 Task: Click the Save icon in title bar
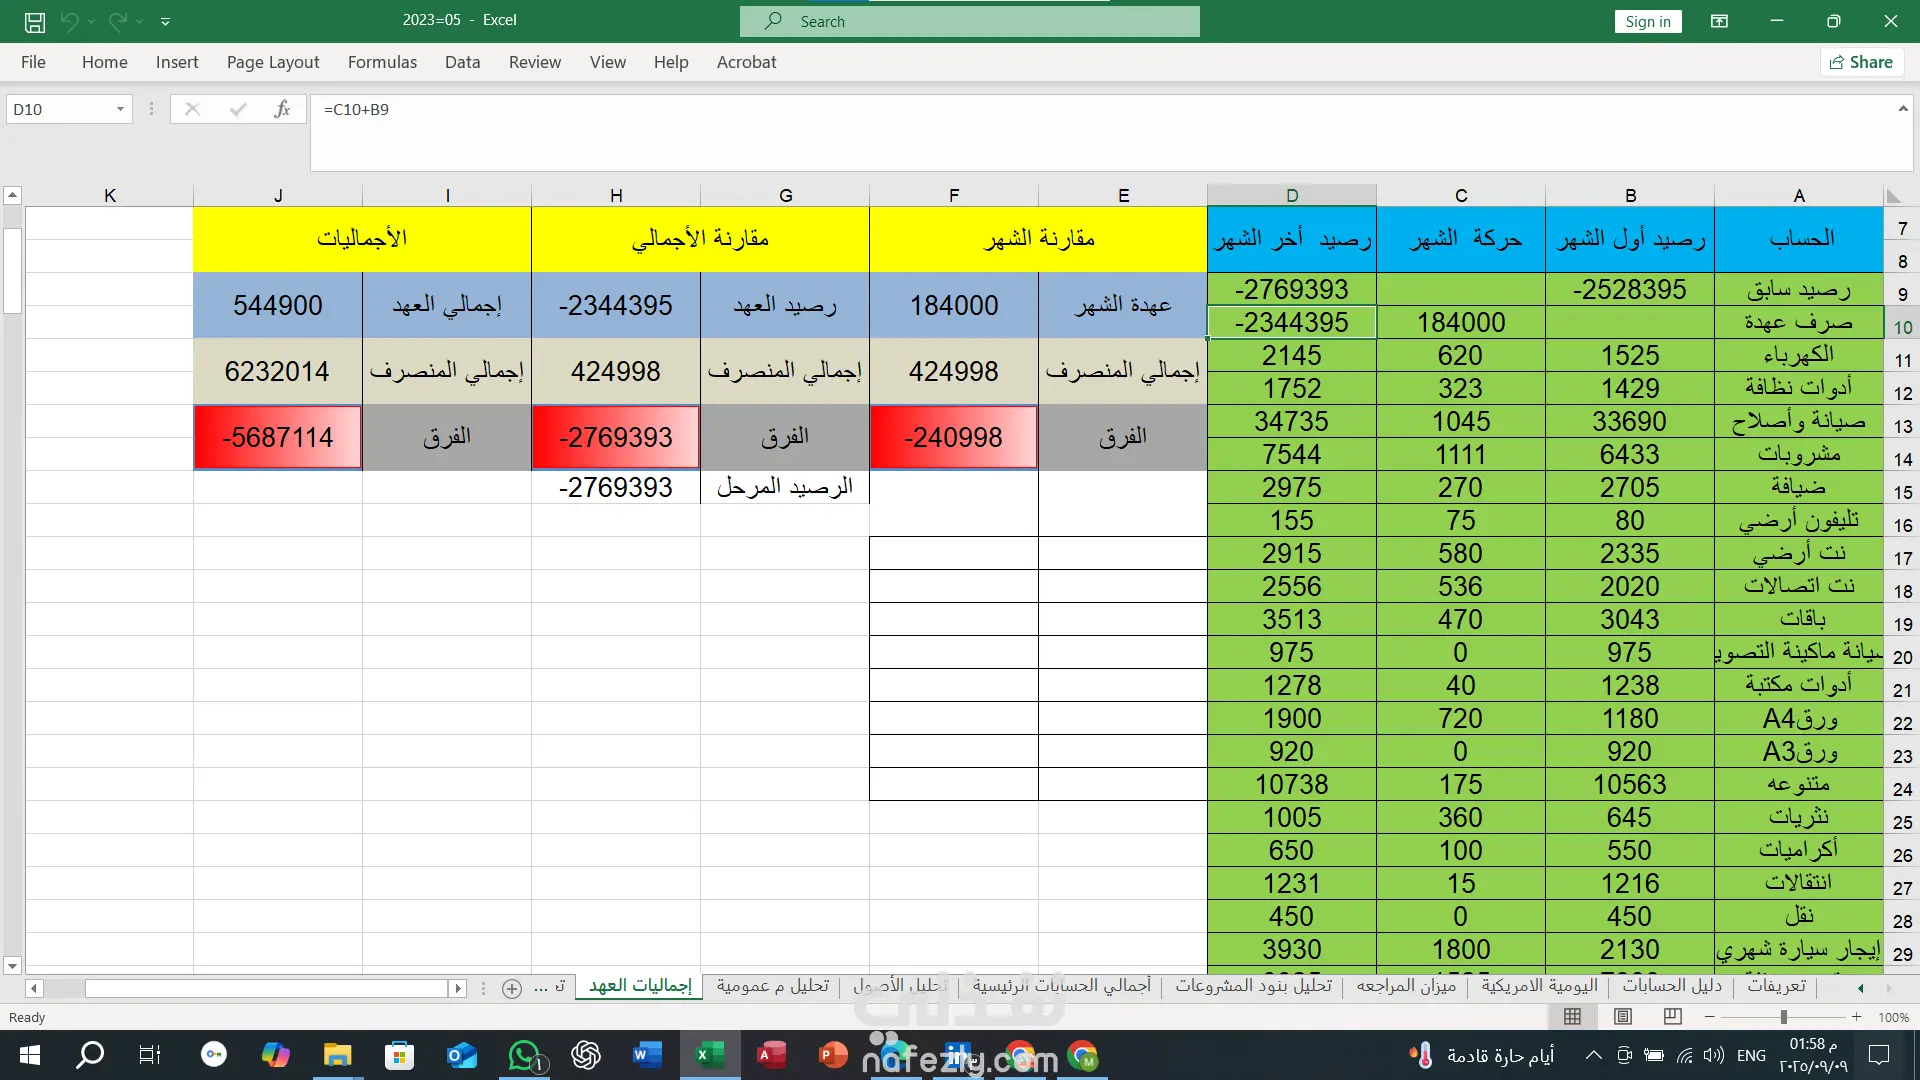(x=34, y=21)
